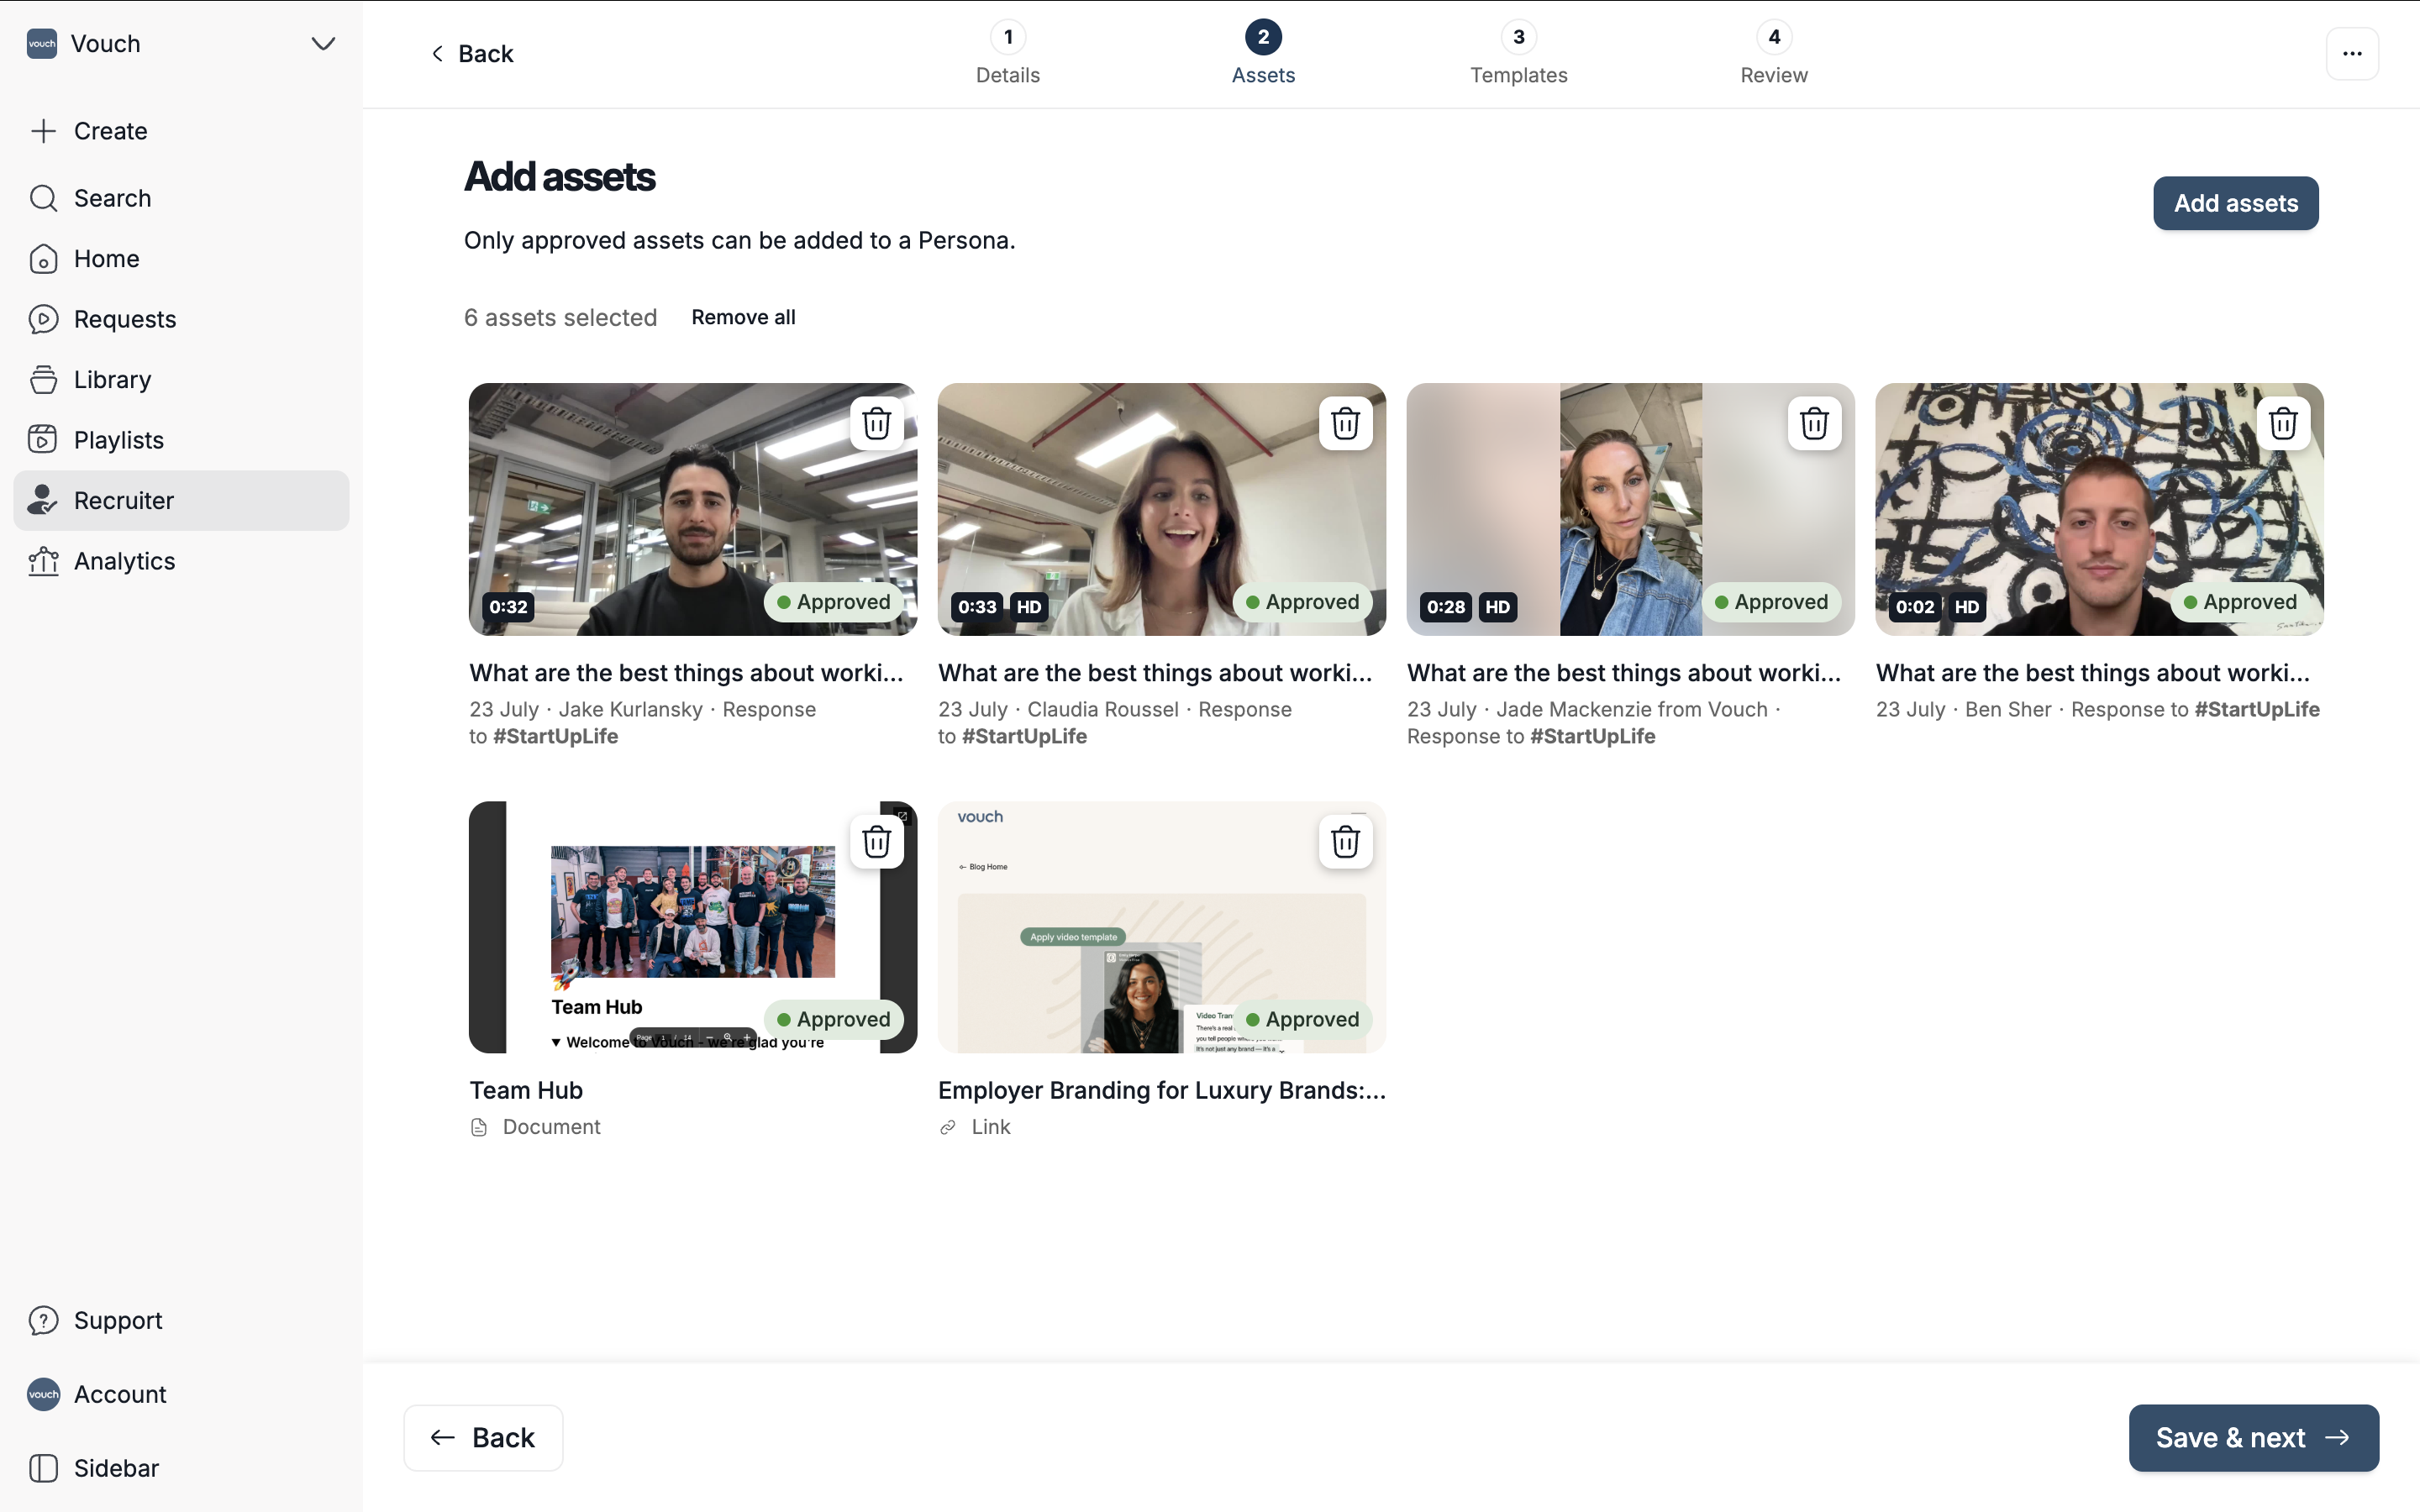
Task: Click #StartUpLife under Claudia Roussel's video
Action: (1024, 737)
